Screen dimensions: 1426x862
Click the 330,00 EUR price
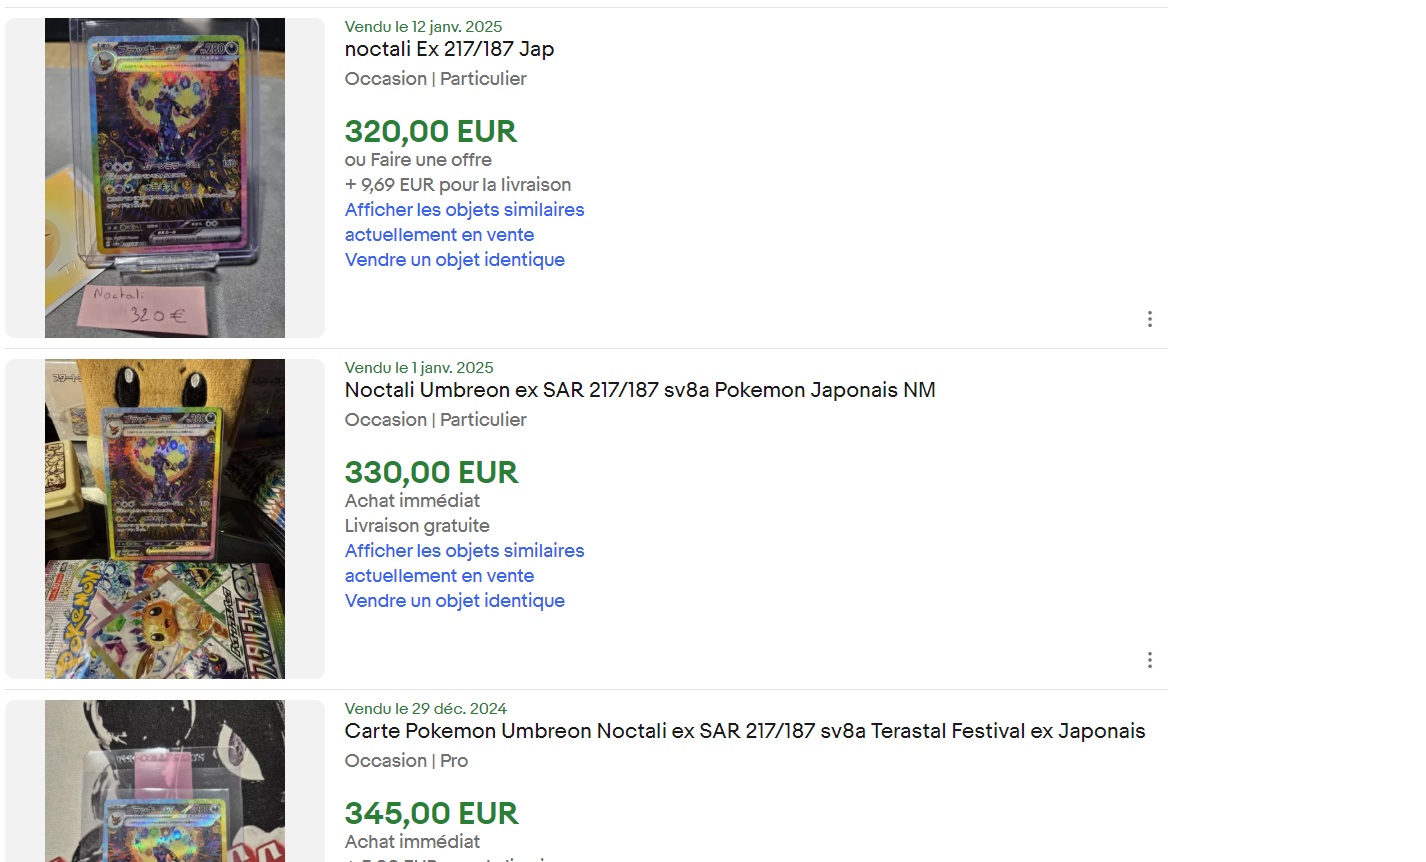[x=431, y=473]
